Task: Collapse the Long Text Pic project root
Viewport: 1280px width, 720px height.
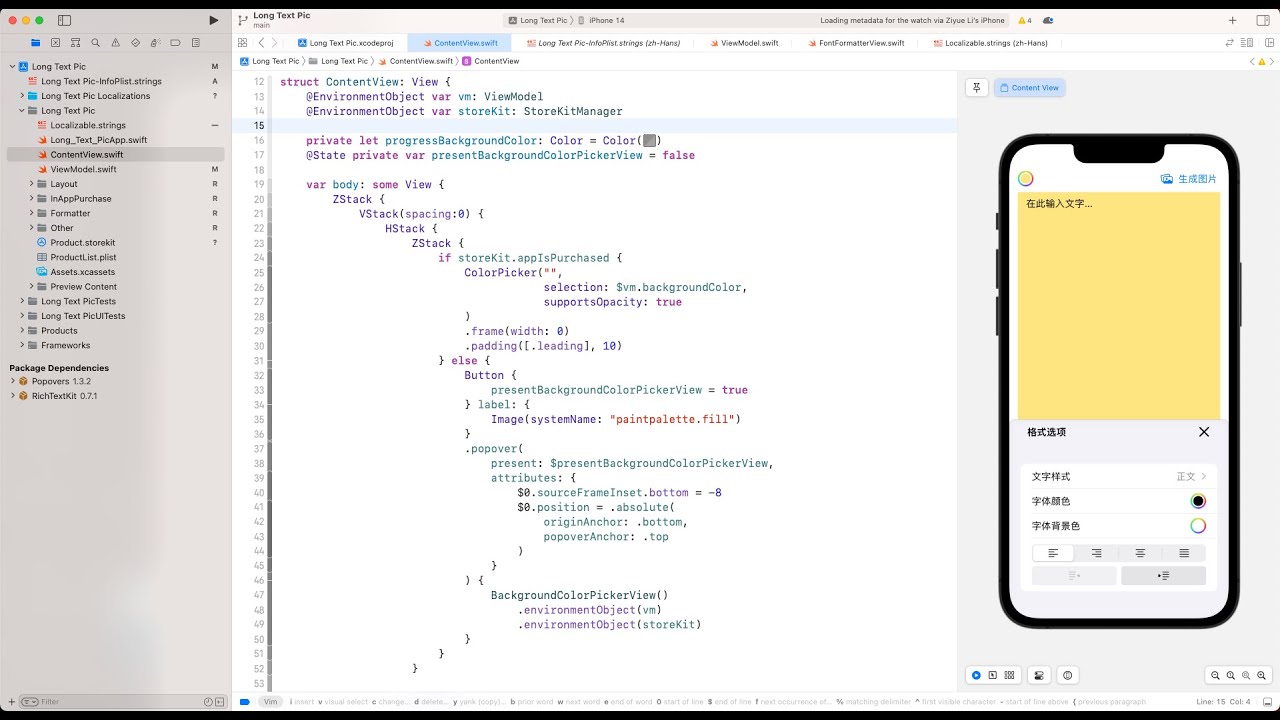Action: pyautogui.click(x=13, y=66)
